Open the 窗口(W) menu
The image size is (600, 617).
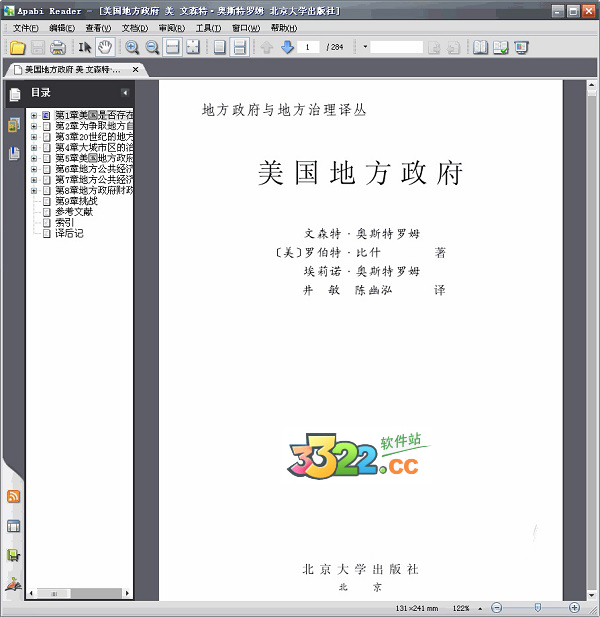coord(246,28)
